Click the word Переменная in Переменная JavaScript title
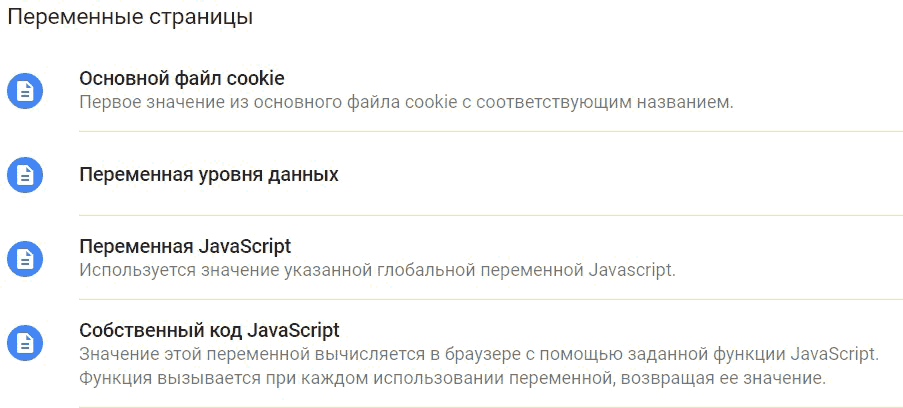 (x=136, y=247)
